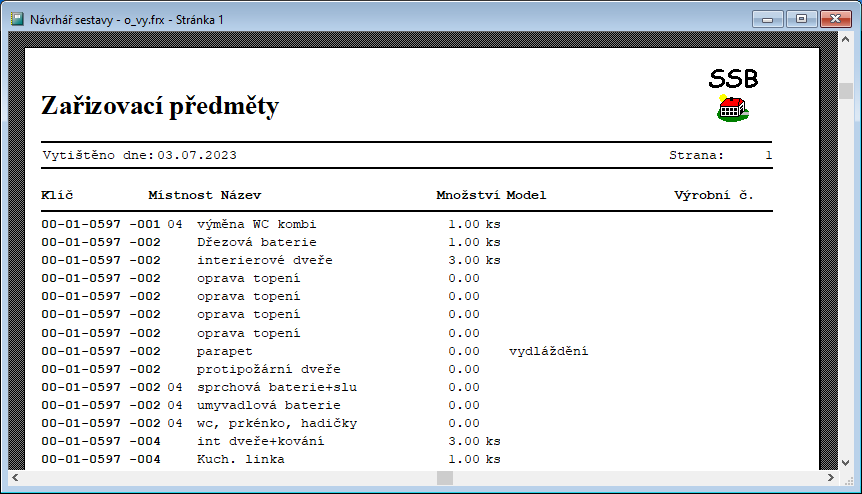Minimize the report preview window

pyautogui.click(x=770, y=18)
